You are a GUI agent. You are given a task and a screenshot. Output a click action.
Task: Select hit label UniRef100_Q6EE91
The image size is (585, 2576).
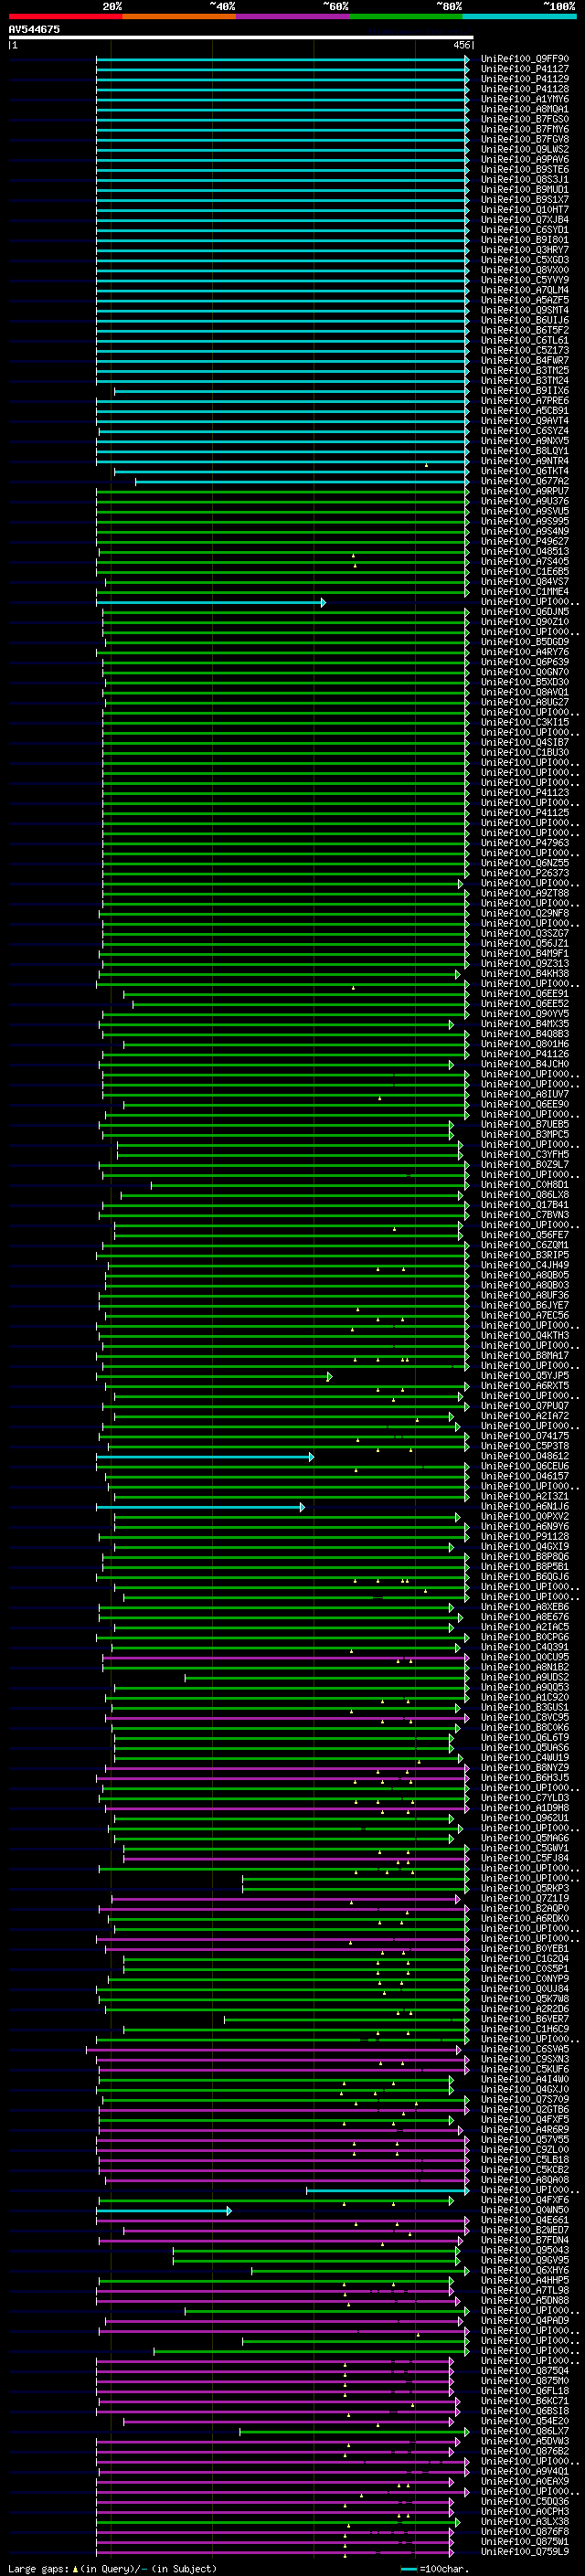[x=524, y=994]
